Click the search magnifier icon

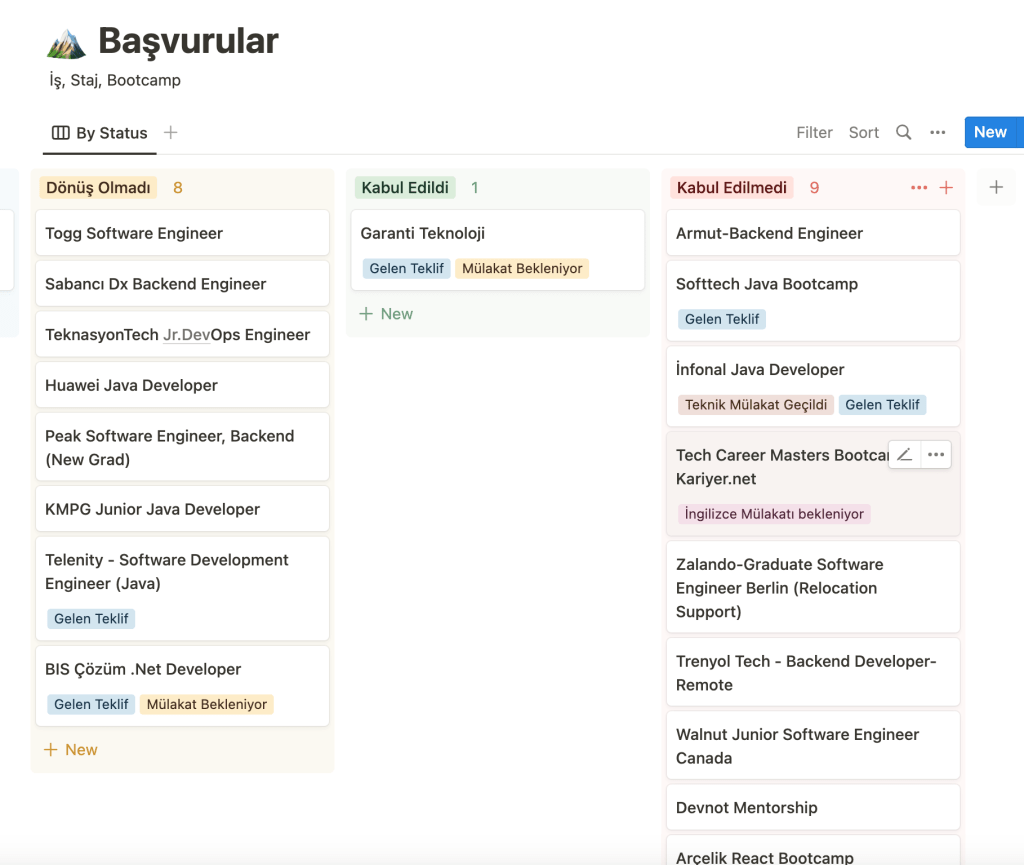[x=903, y=132]
